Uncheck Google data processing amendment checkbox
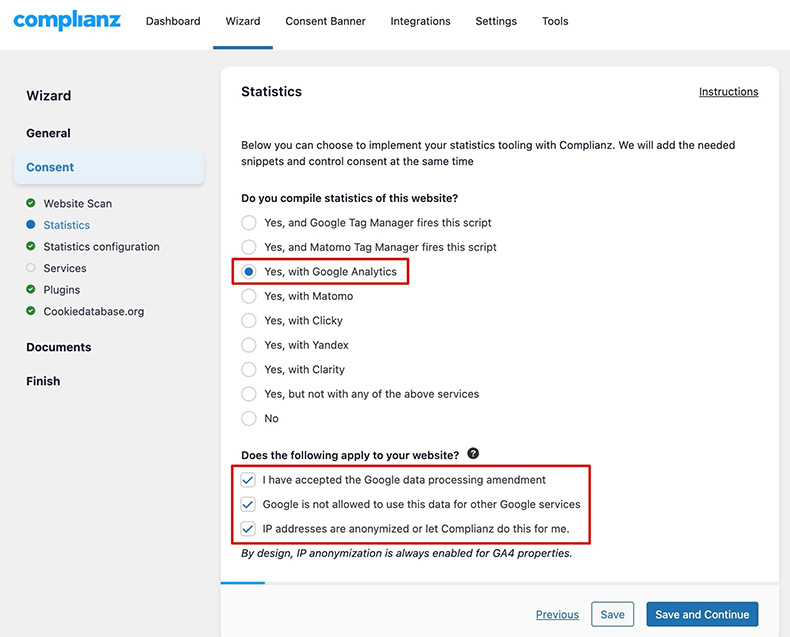 248,480
